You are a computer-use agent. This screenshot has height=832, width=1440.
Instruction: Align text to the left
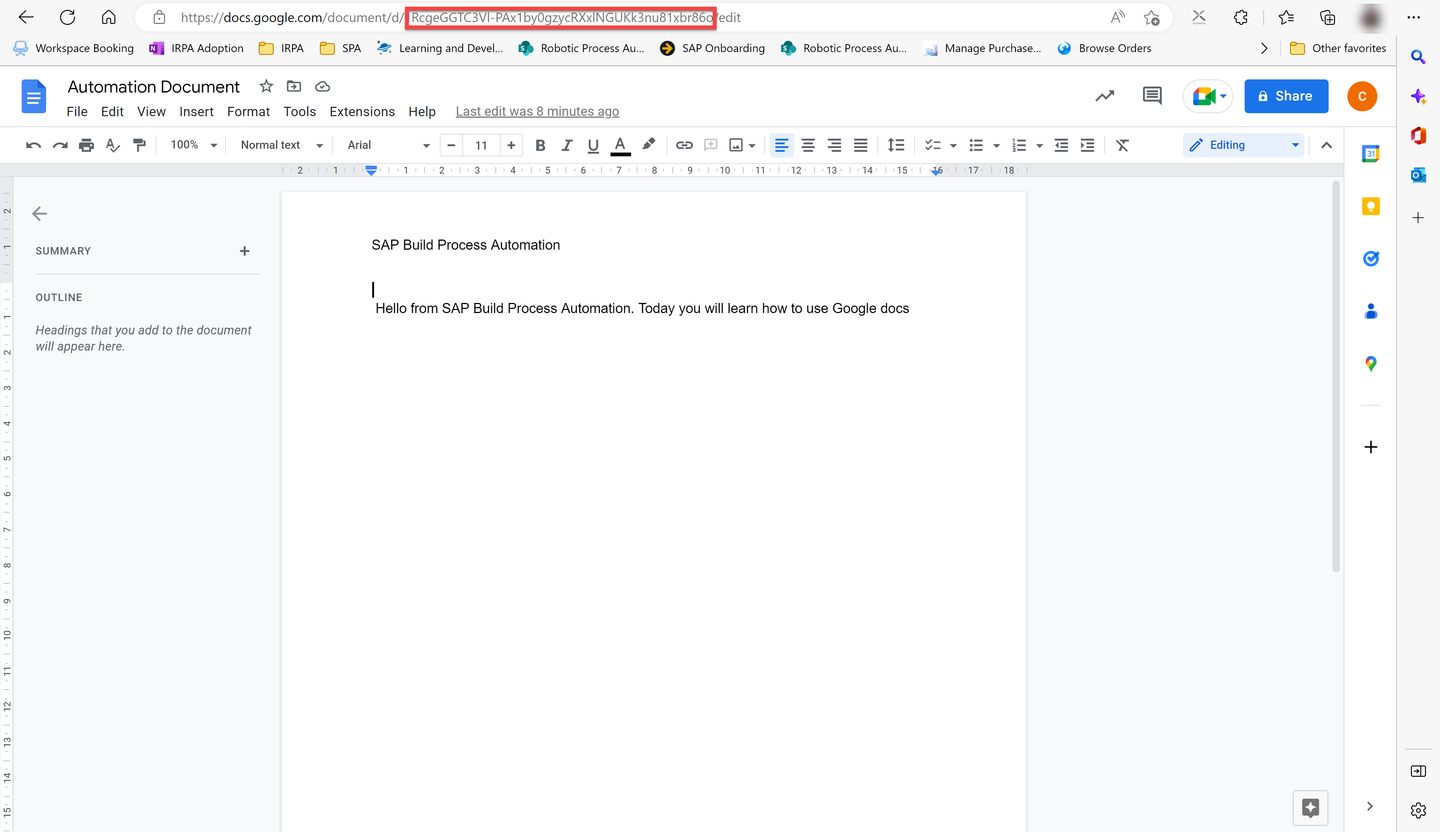(x=782, y=145)
